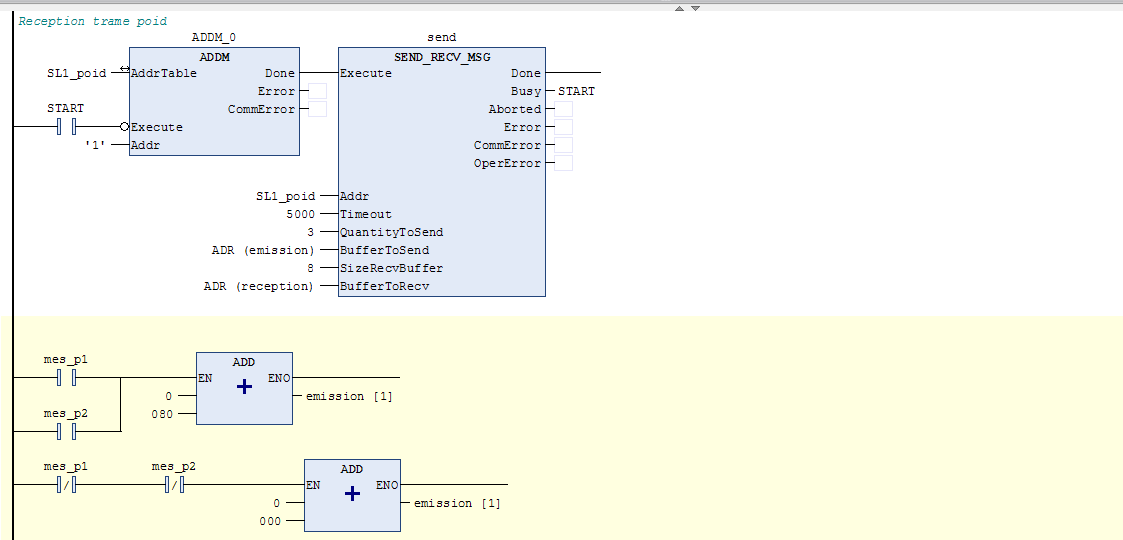This screenshot has height=540, width=1123.
Task: Click empty CommError output box of ADDM
Action: tap(317, 109)
